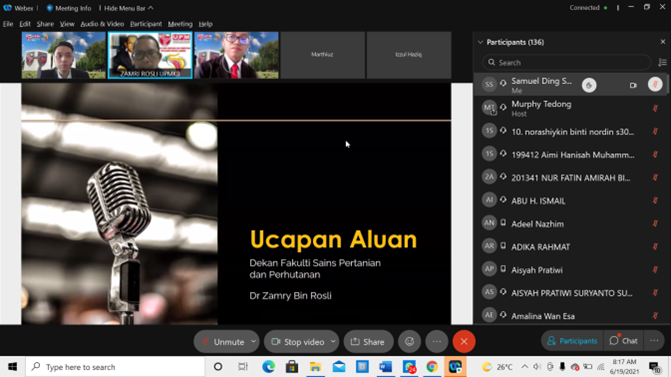Close the Participants panel
This screenshot has height=377, width=671.
click(x=662, y=42)
